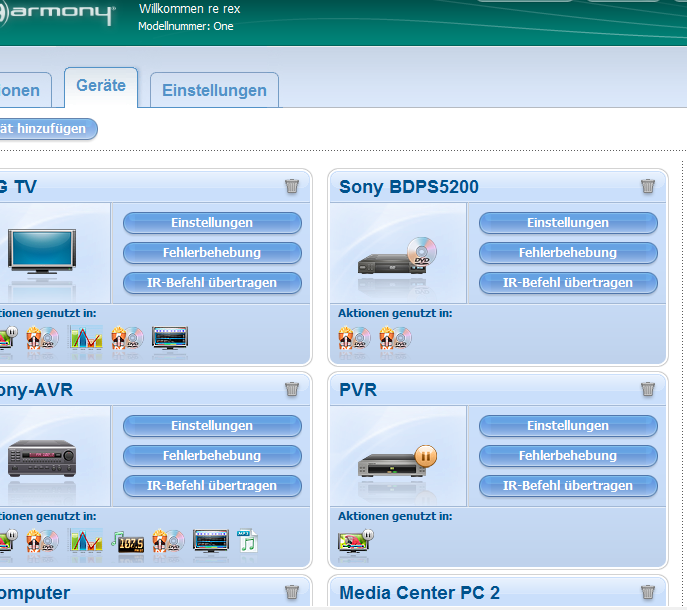Click second DVD activity icon in Sony-AVR card
The image size is (687, 611).
pyautogui.click(x=168, y=541)
